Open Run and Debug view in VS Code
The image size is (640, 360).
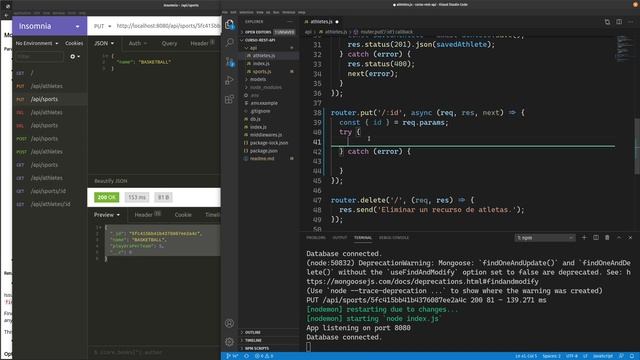coord(230,80)
